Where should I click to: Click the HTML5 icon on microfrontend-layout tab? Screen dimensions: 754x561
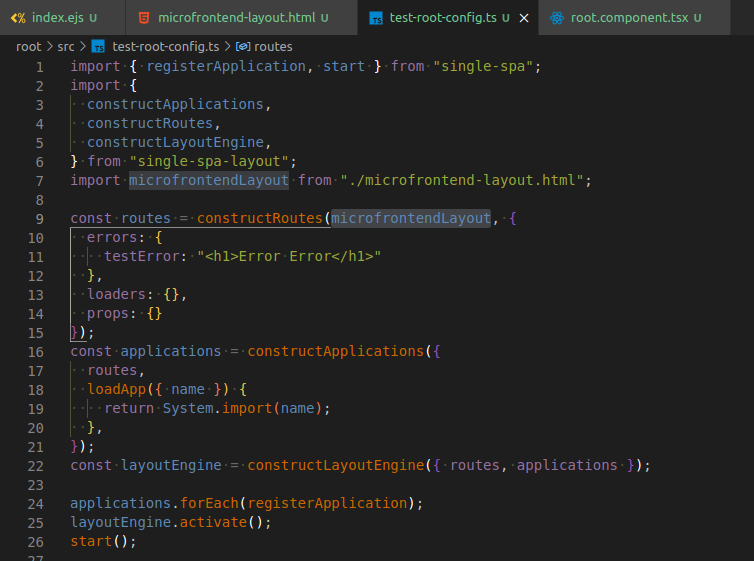coord(144,18)
